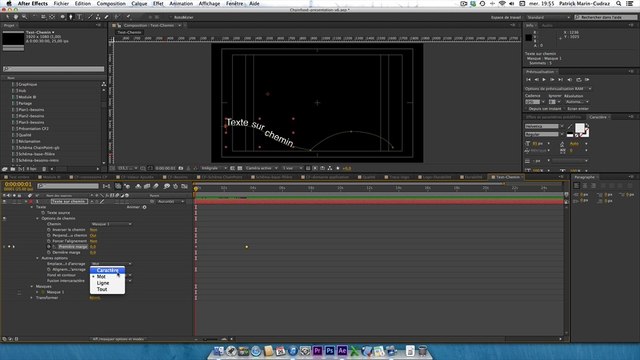This screenshot has width=640, height=360.
Task: Select the Horizontal Type tool
Action: pos(79,17)
